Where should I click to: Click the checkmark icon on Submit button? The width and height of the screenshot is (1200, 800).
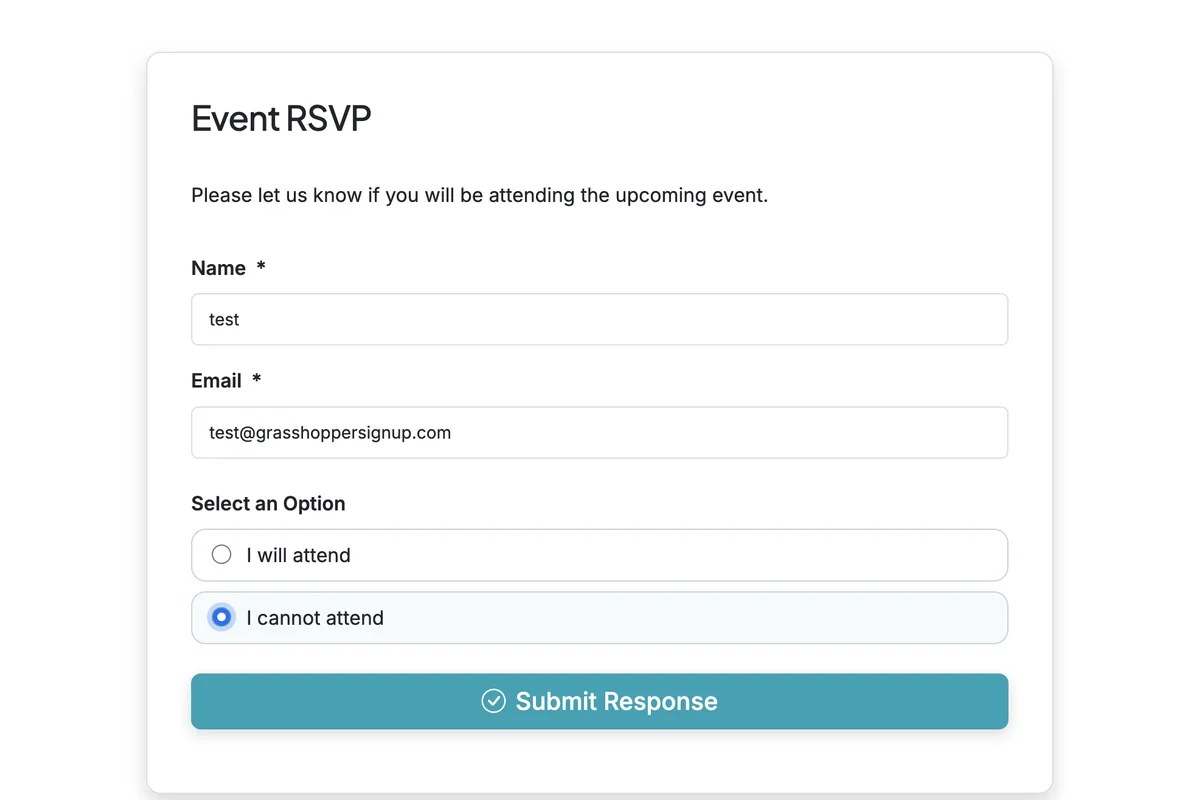click(x=493, y=701)
